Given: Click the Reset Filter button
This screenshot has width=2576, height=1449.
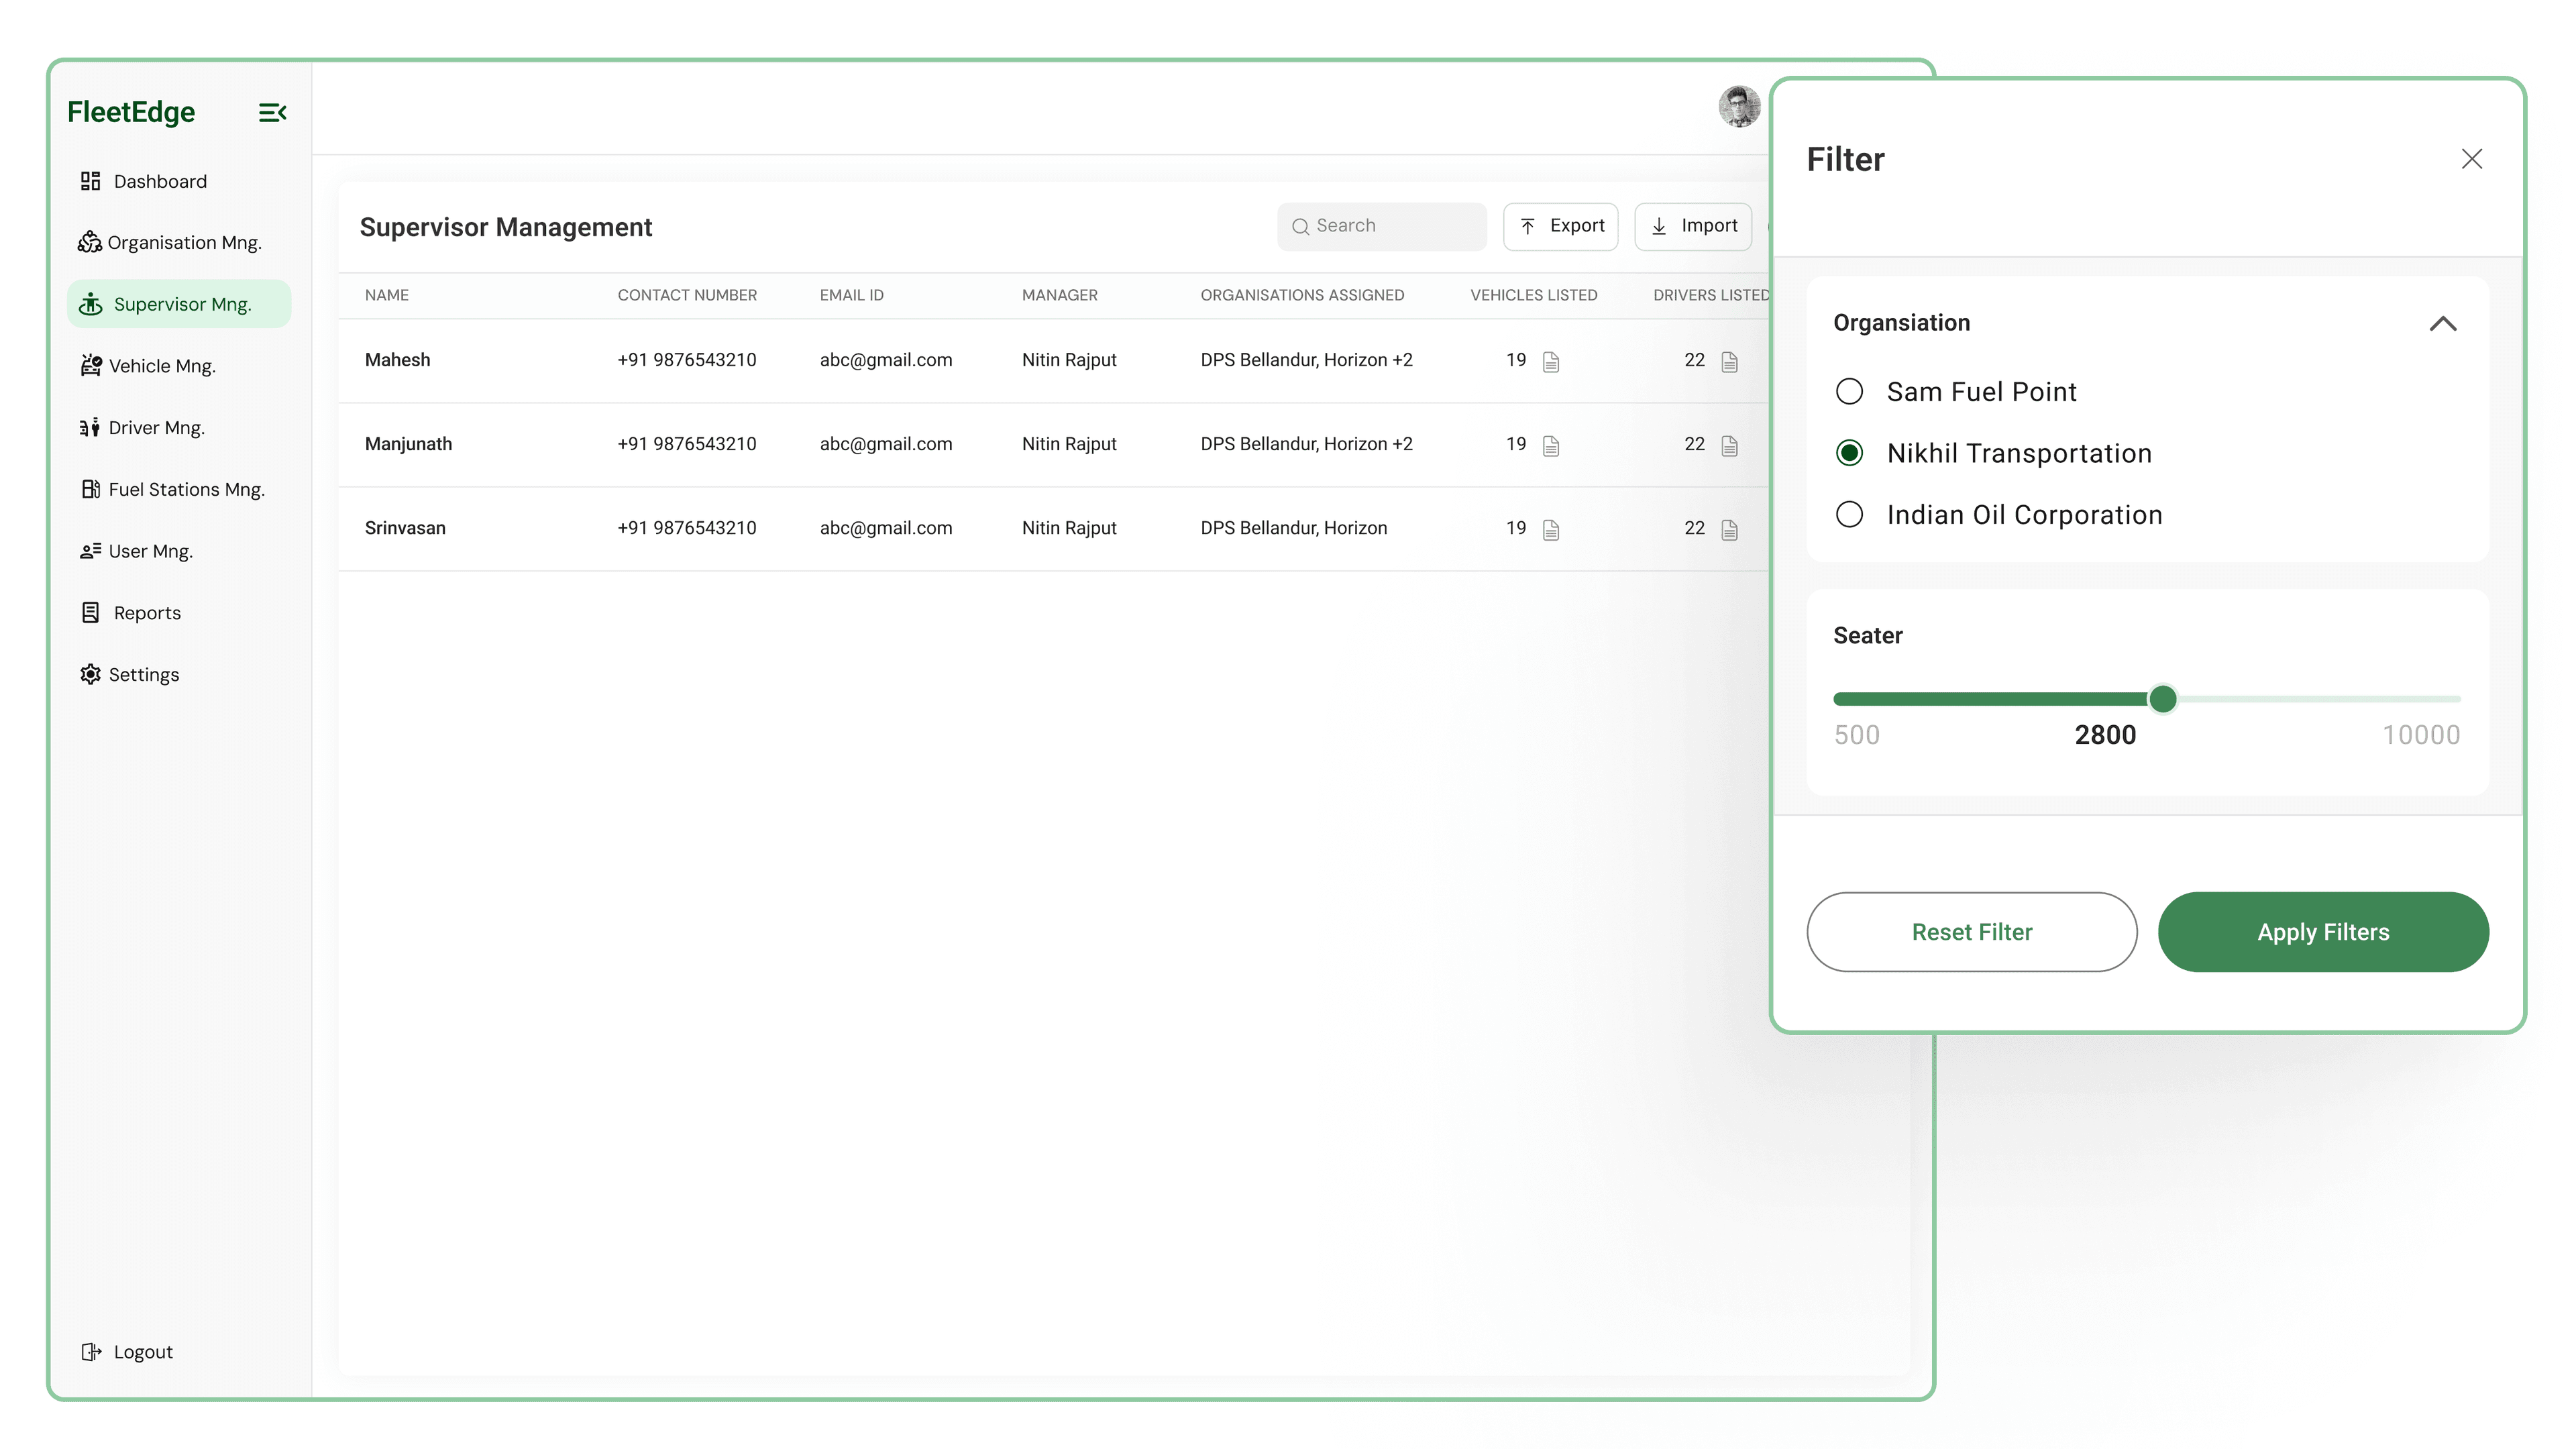Looking at the screenshot, I should point(1972,932).
